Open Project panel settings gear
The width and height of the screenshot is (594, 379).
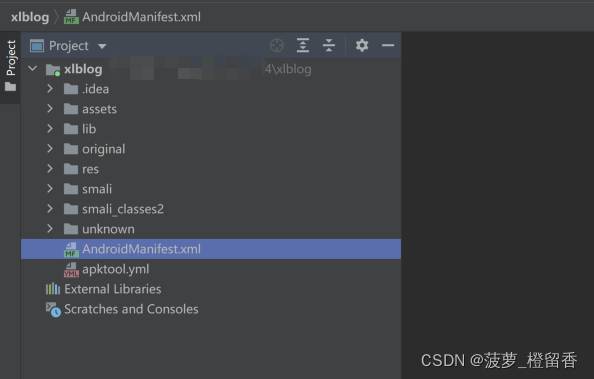point(362,45)
